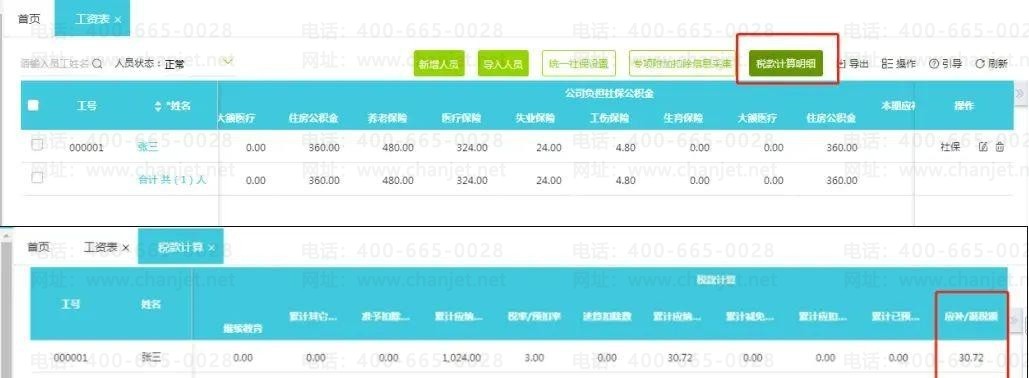
Task: Select the 30.72 value under 应补/退税额
Action: click(x=971, y=358)
